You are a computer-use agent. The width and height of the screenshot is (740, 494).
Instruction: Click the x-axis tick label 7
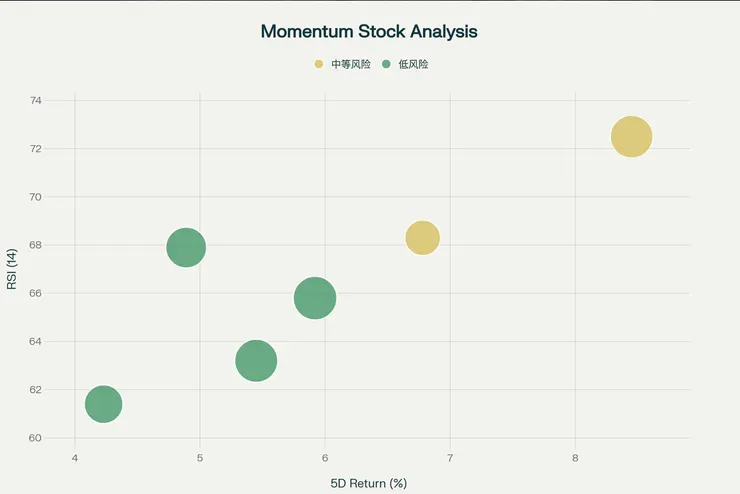[x=450, y=458]
